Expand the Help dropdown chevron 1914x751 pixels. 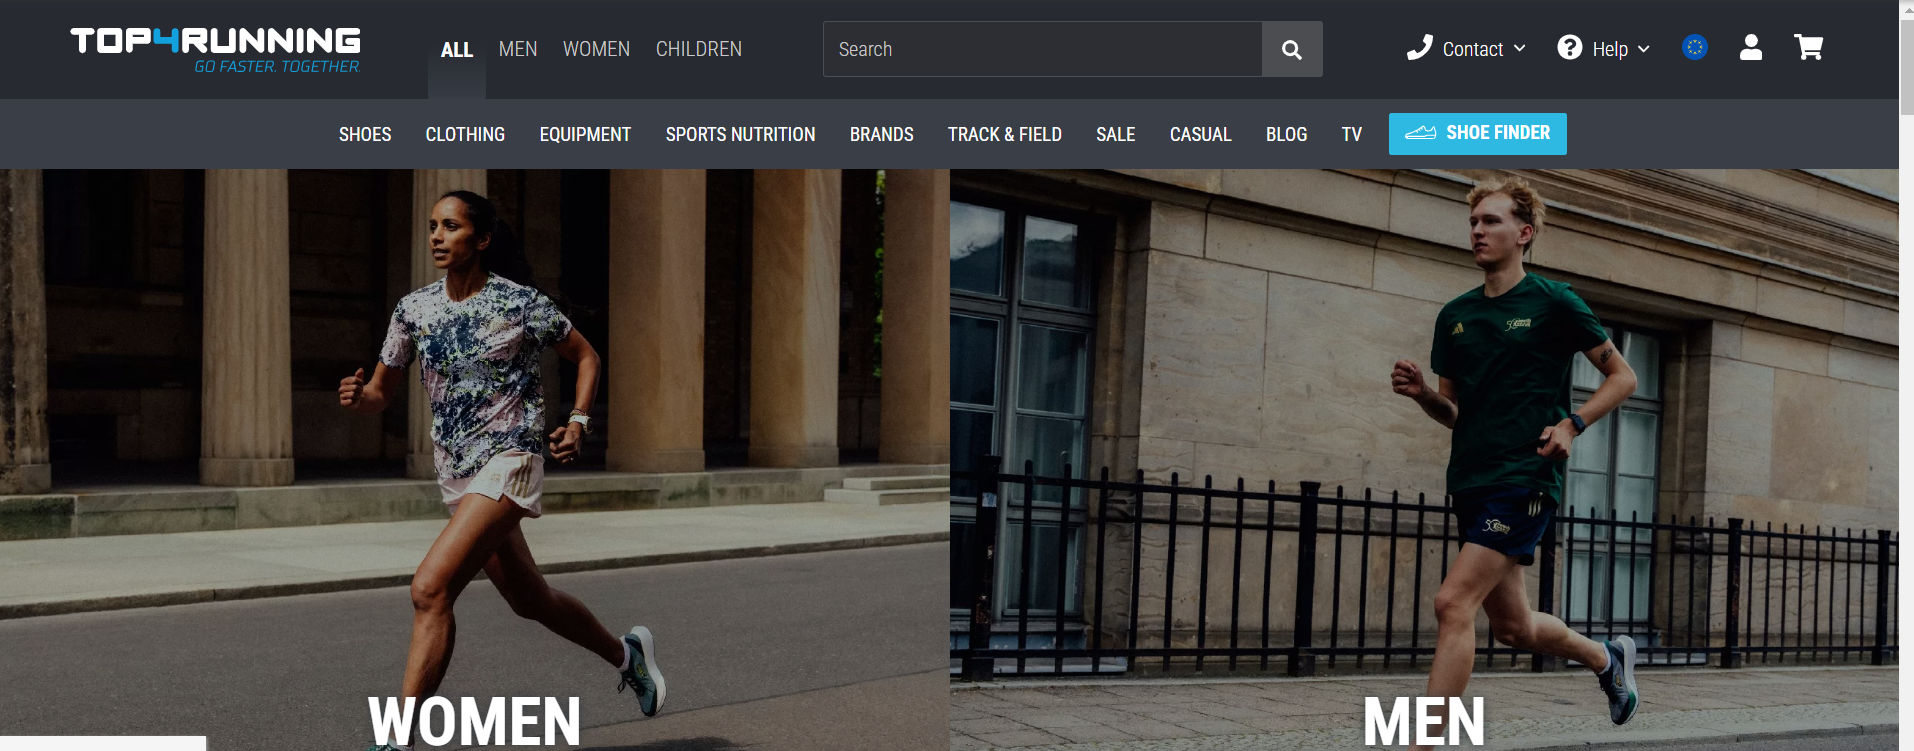(1643, 49)
